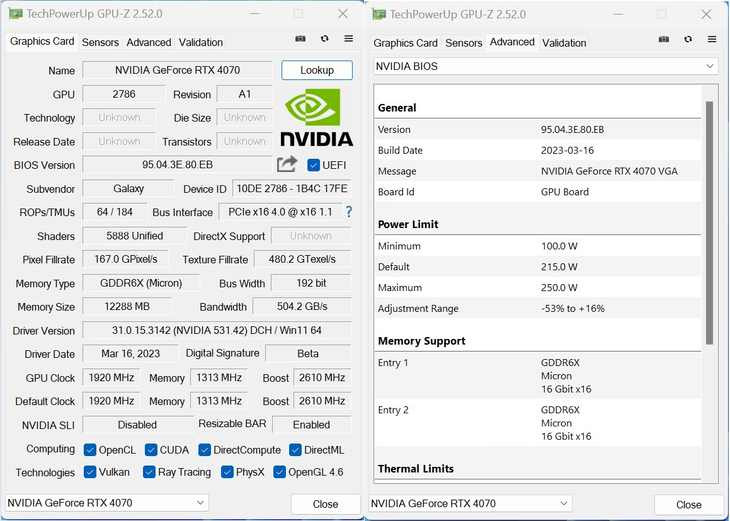The image size is (730, 521).
Task: Click the Bus Width field 192 bit
Action: coord(311,283)
